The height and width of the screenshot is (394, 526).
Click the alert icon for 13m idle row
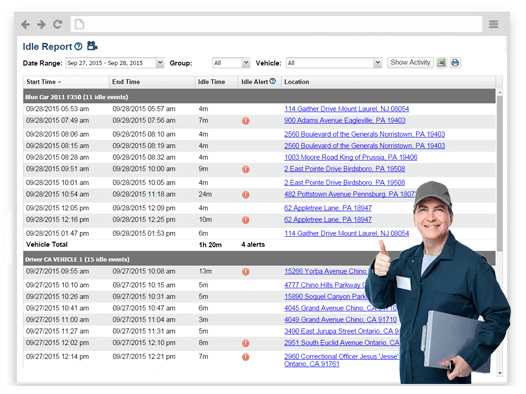click(246, 272)
